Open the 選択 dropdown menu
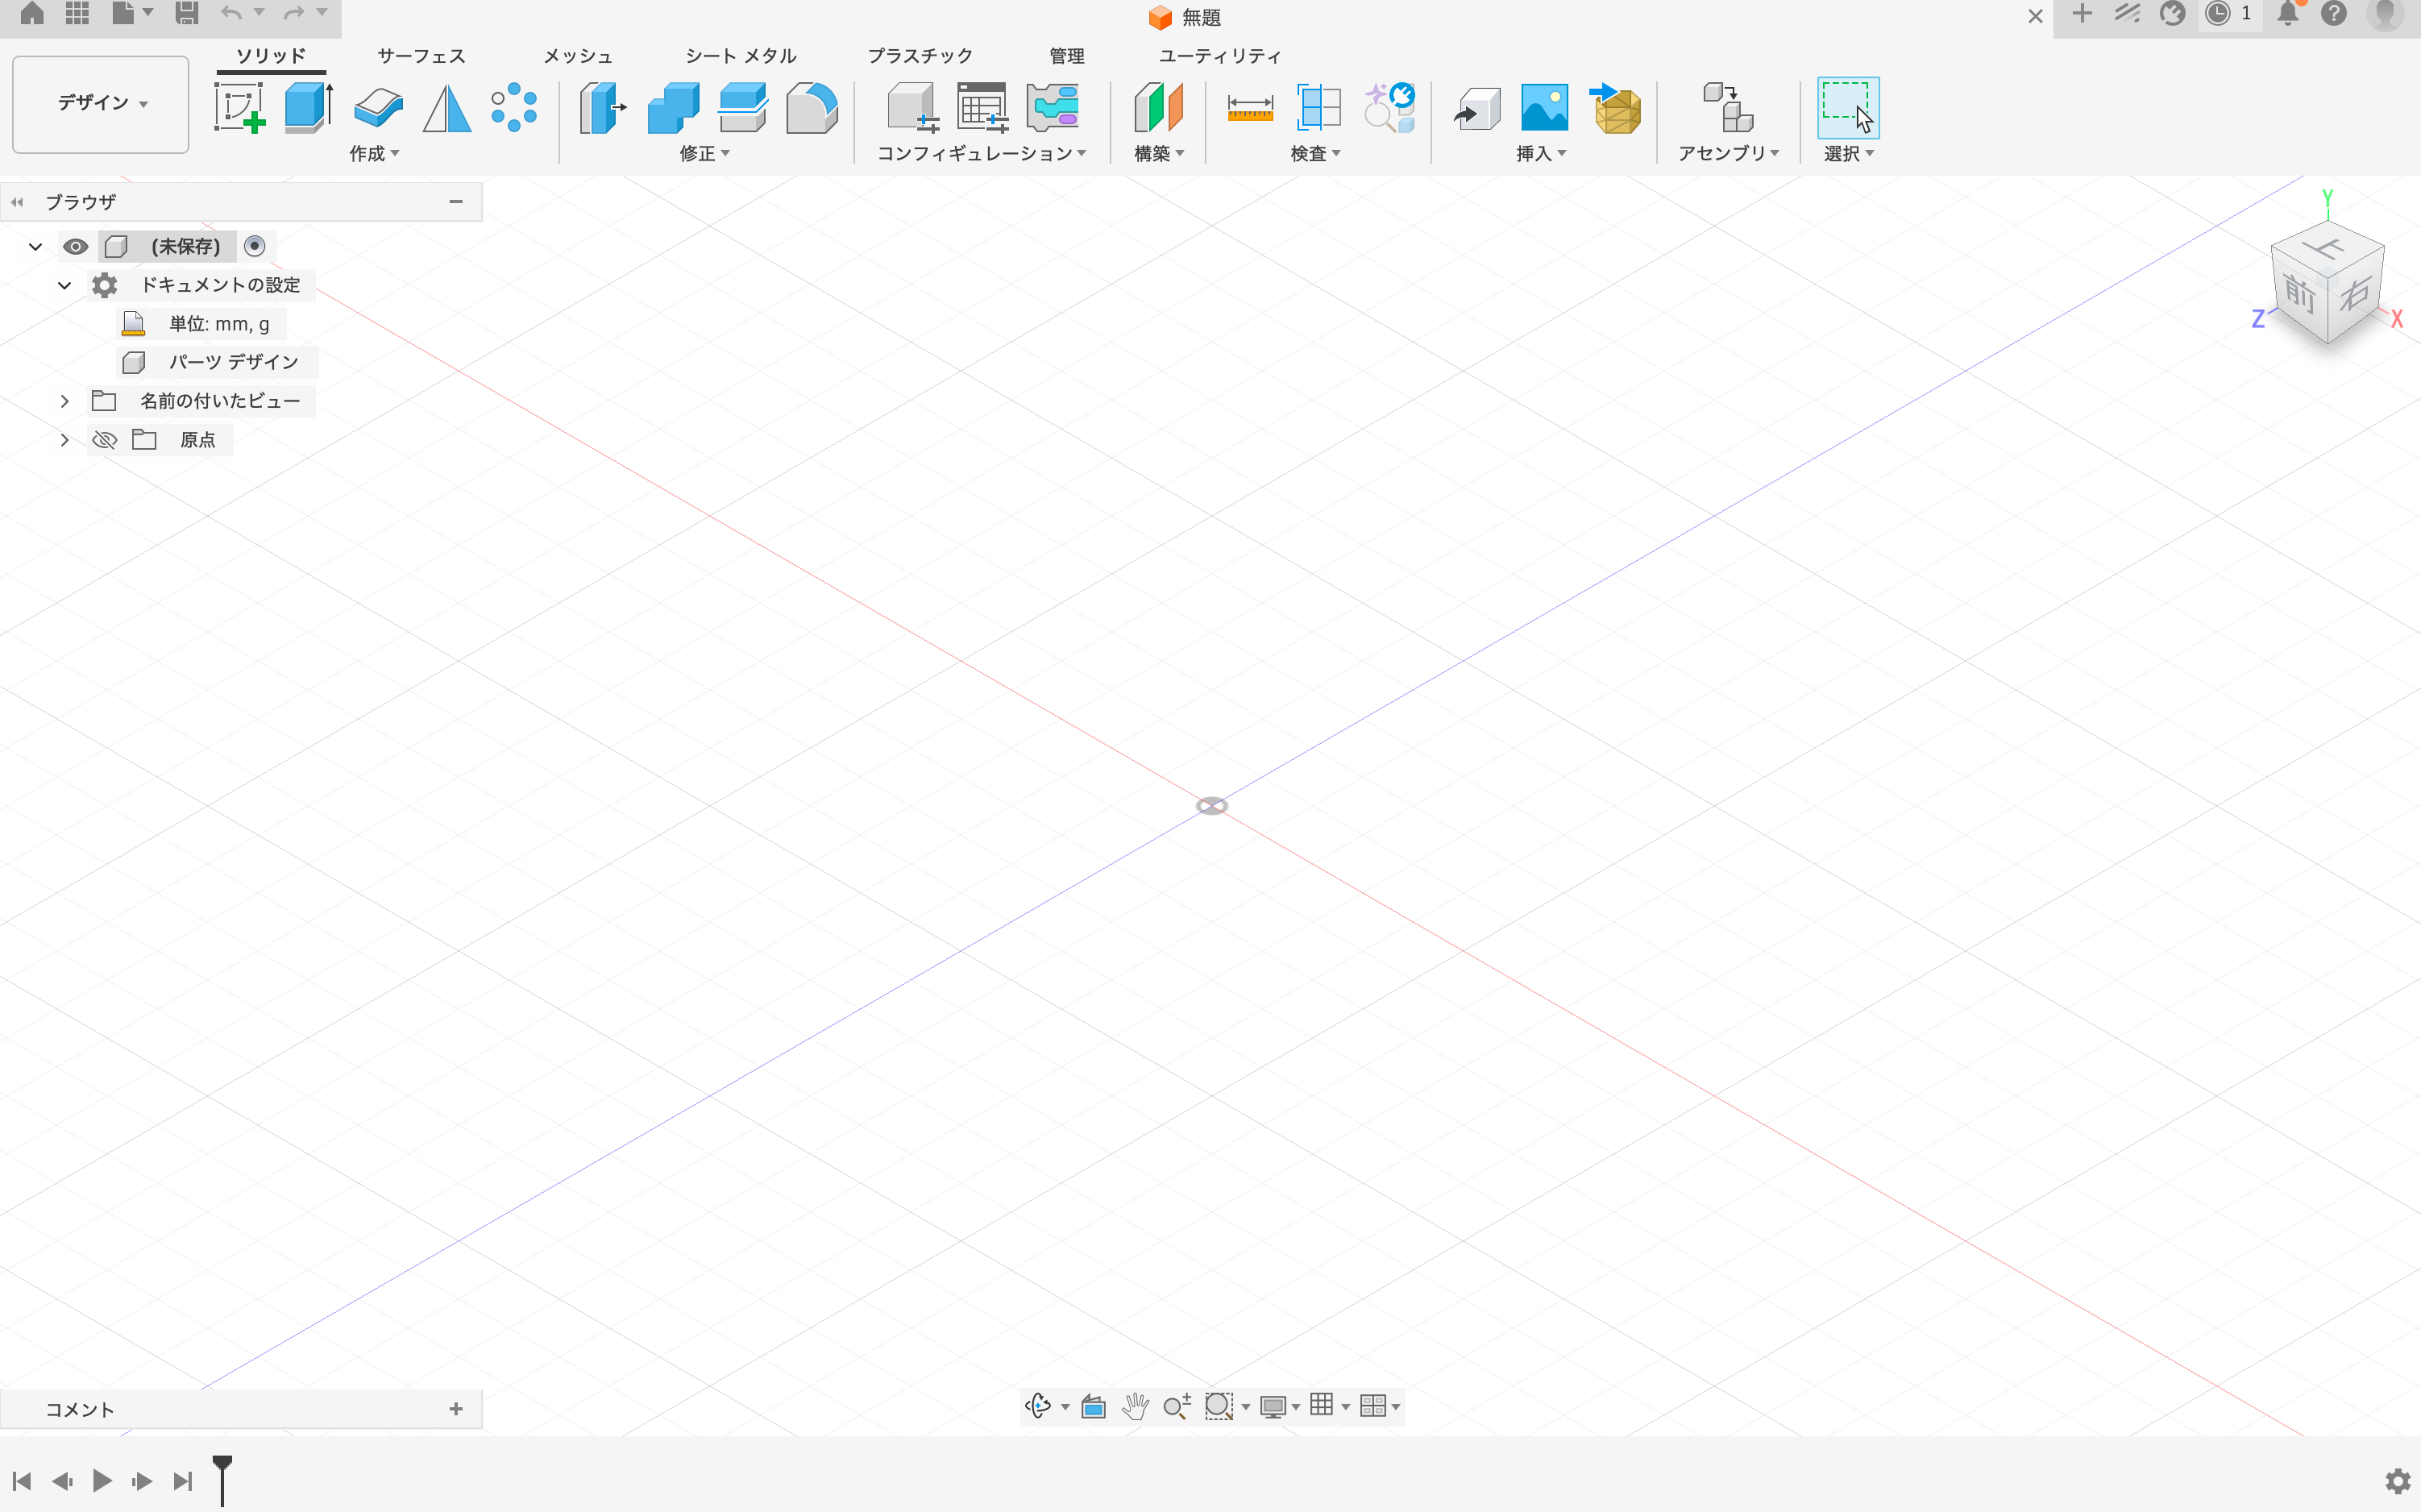The width and height of the screenshot is (2421, 1512). coord(1848,153)
